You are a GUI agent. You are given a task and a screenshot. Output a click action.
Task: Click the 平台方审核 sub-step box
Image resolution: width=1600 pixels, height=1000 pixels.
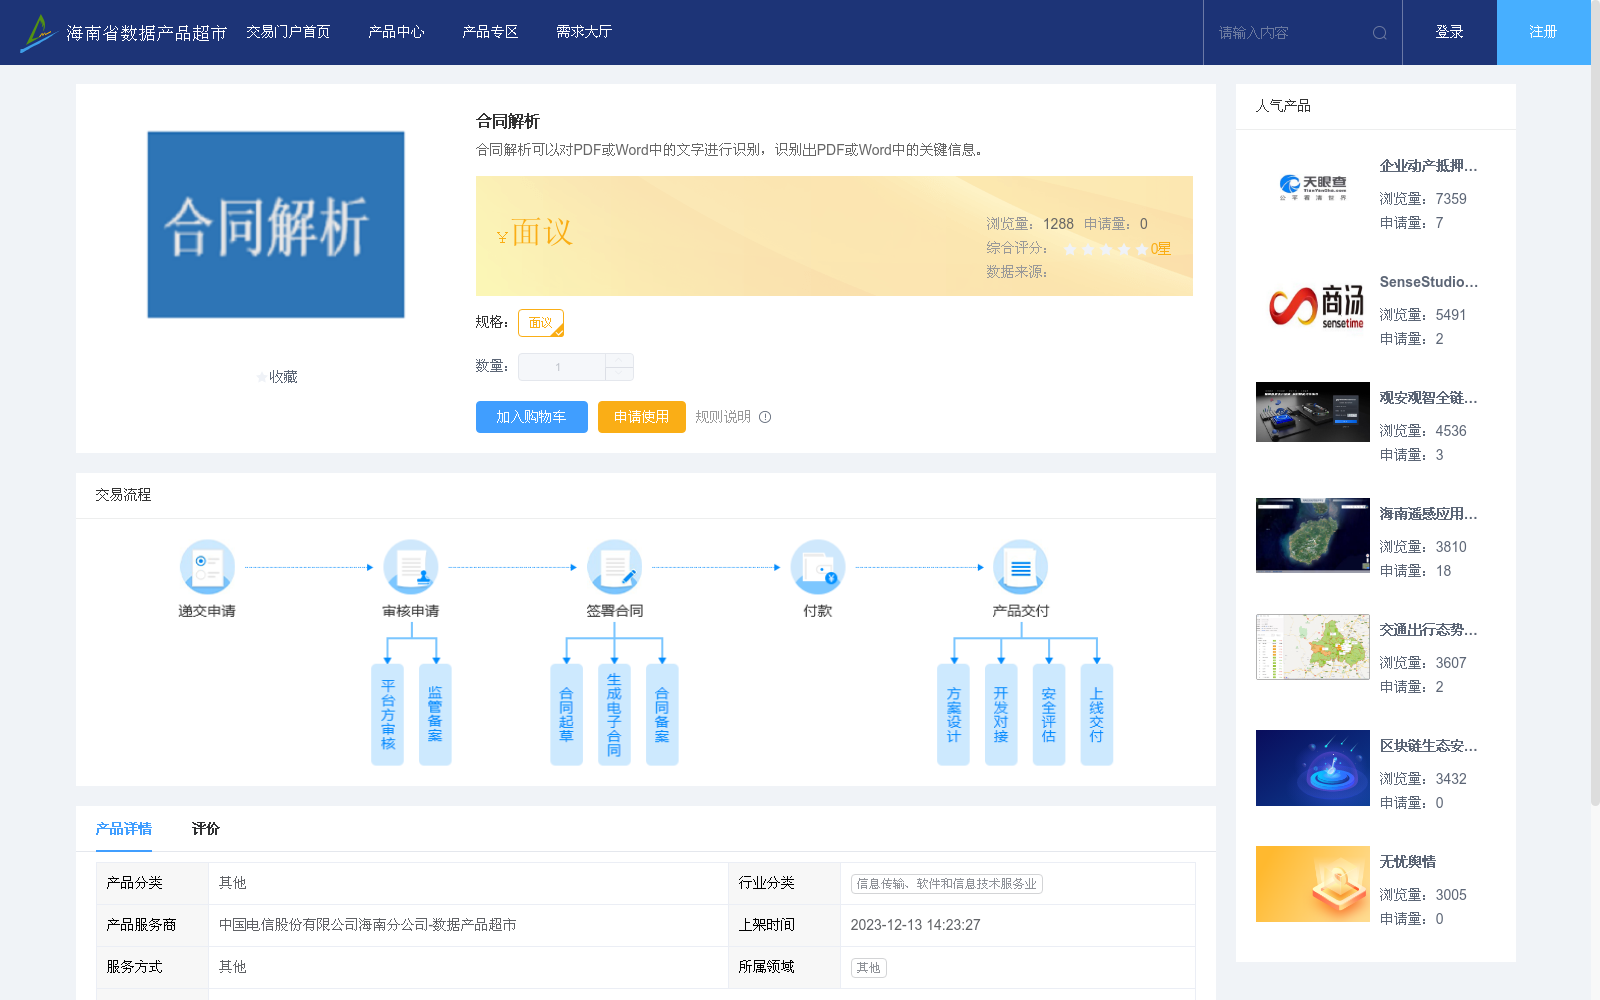click(388, 715)
